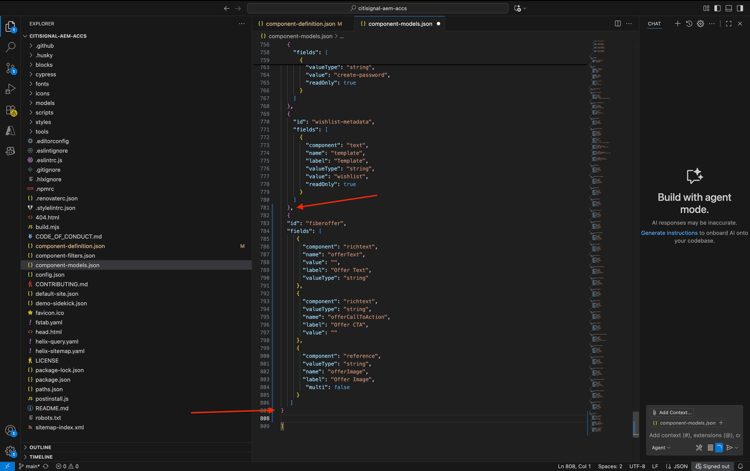
Task: Select the CHAT panel tab
Action: 654,23
